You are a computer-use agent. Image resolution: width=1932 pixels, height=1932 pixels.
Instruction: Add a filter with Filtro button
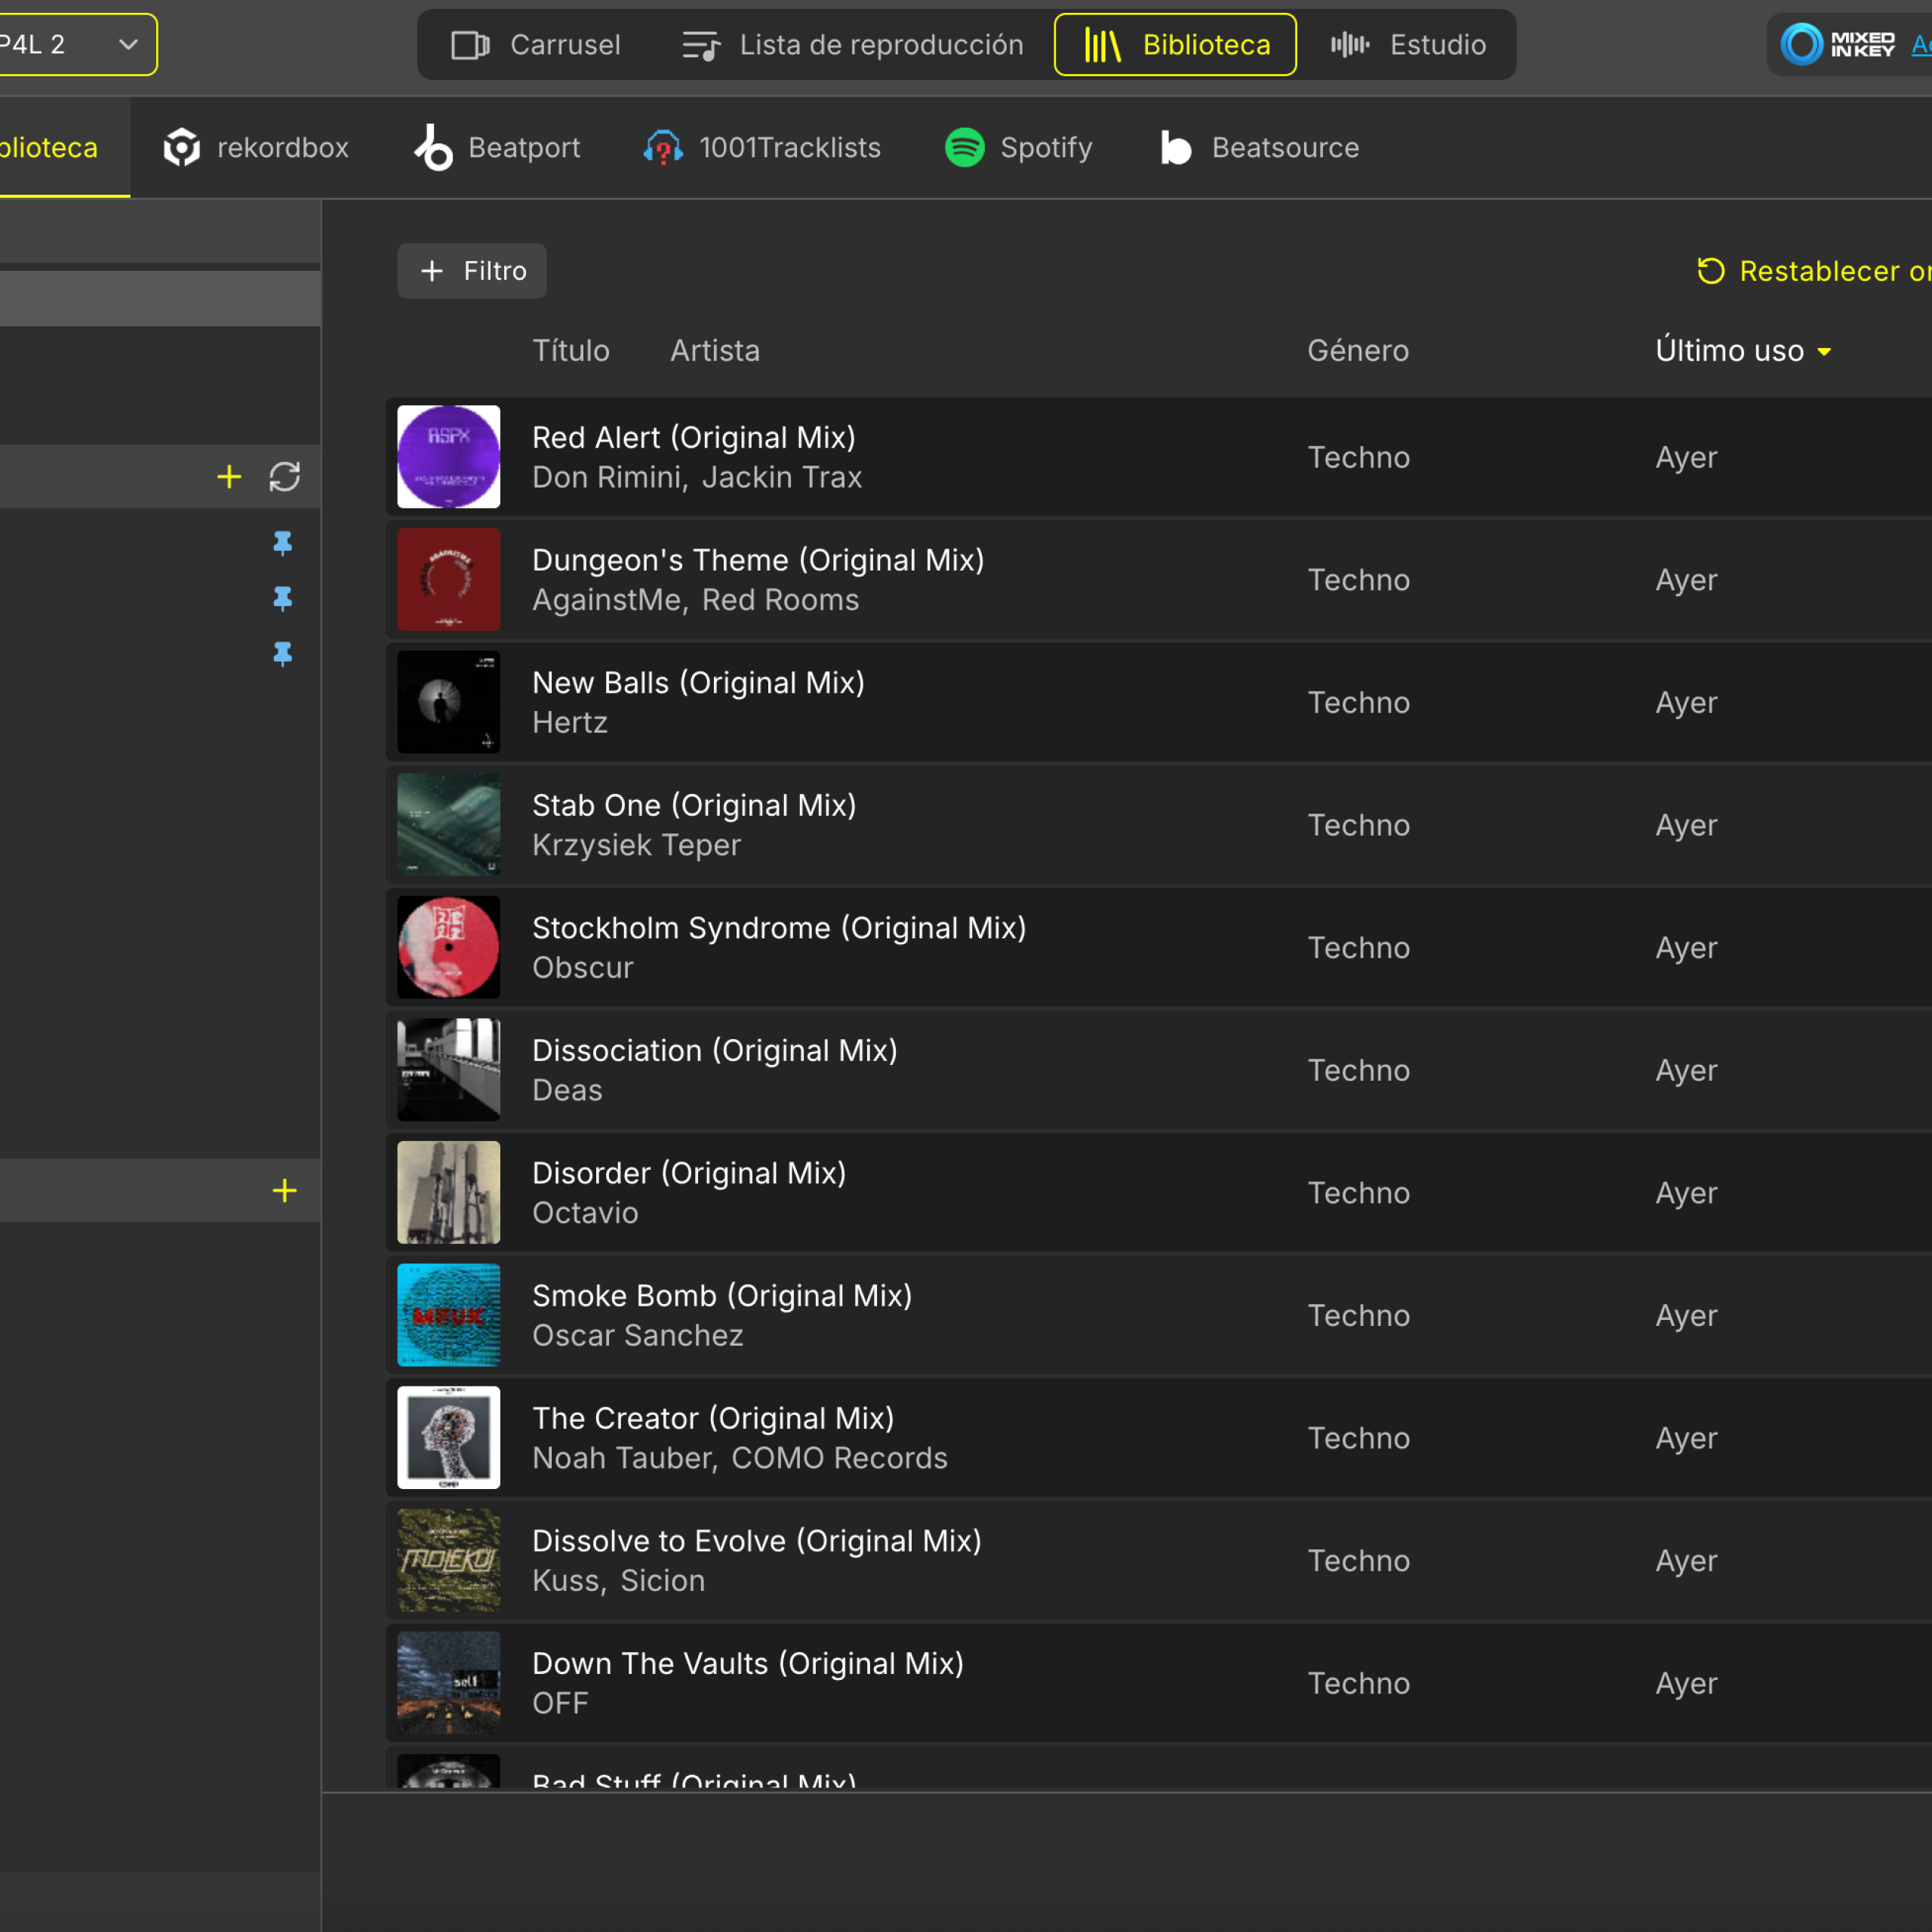(x=472, y=271)
